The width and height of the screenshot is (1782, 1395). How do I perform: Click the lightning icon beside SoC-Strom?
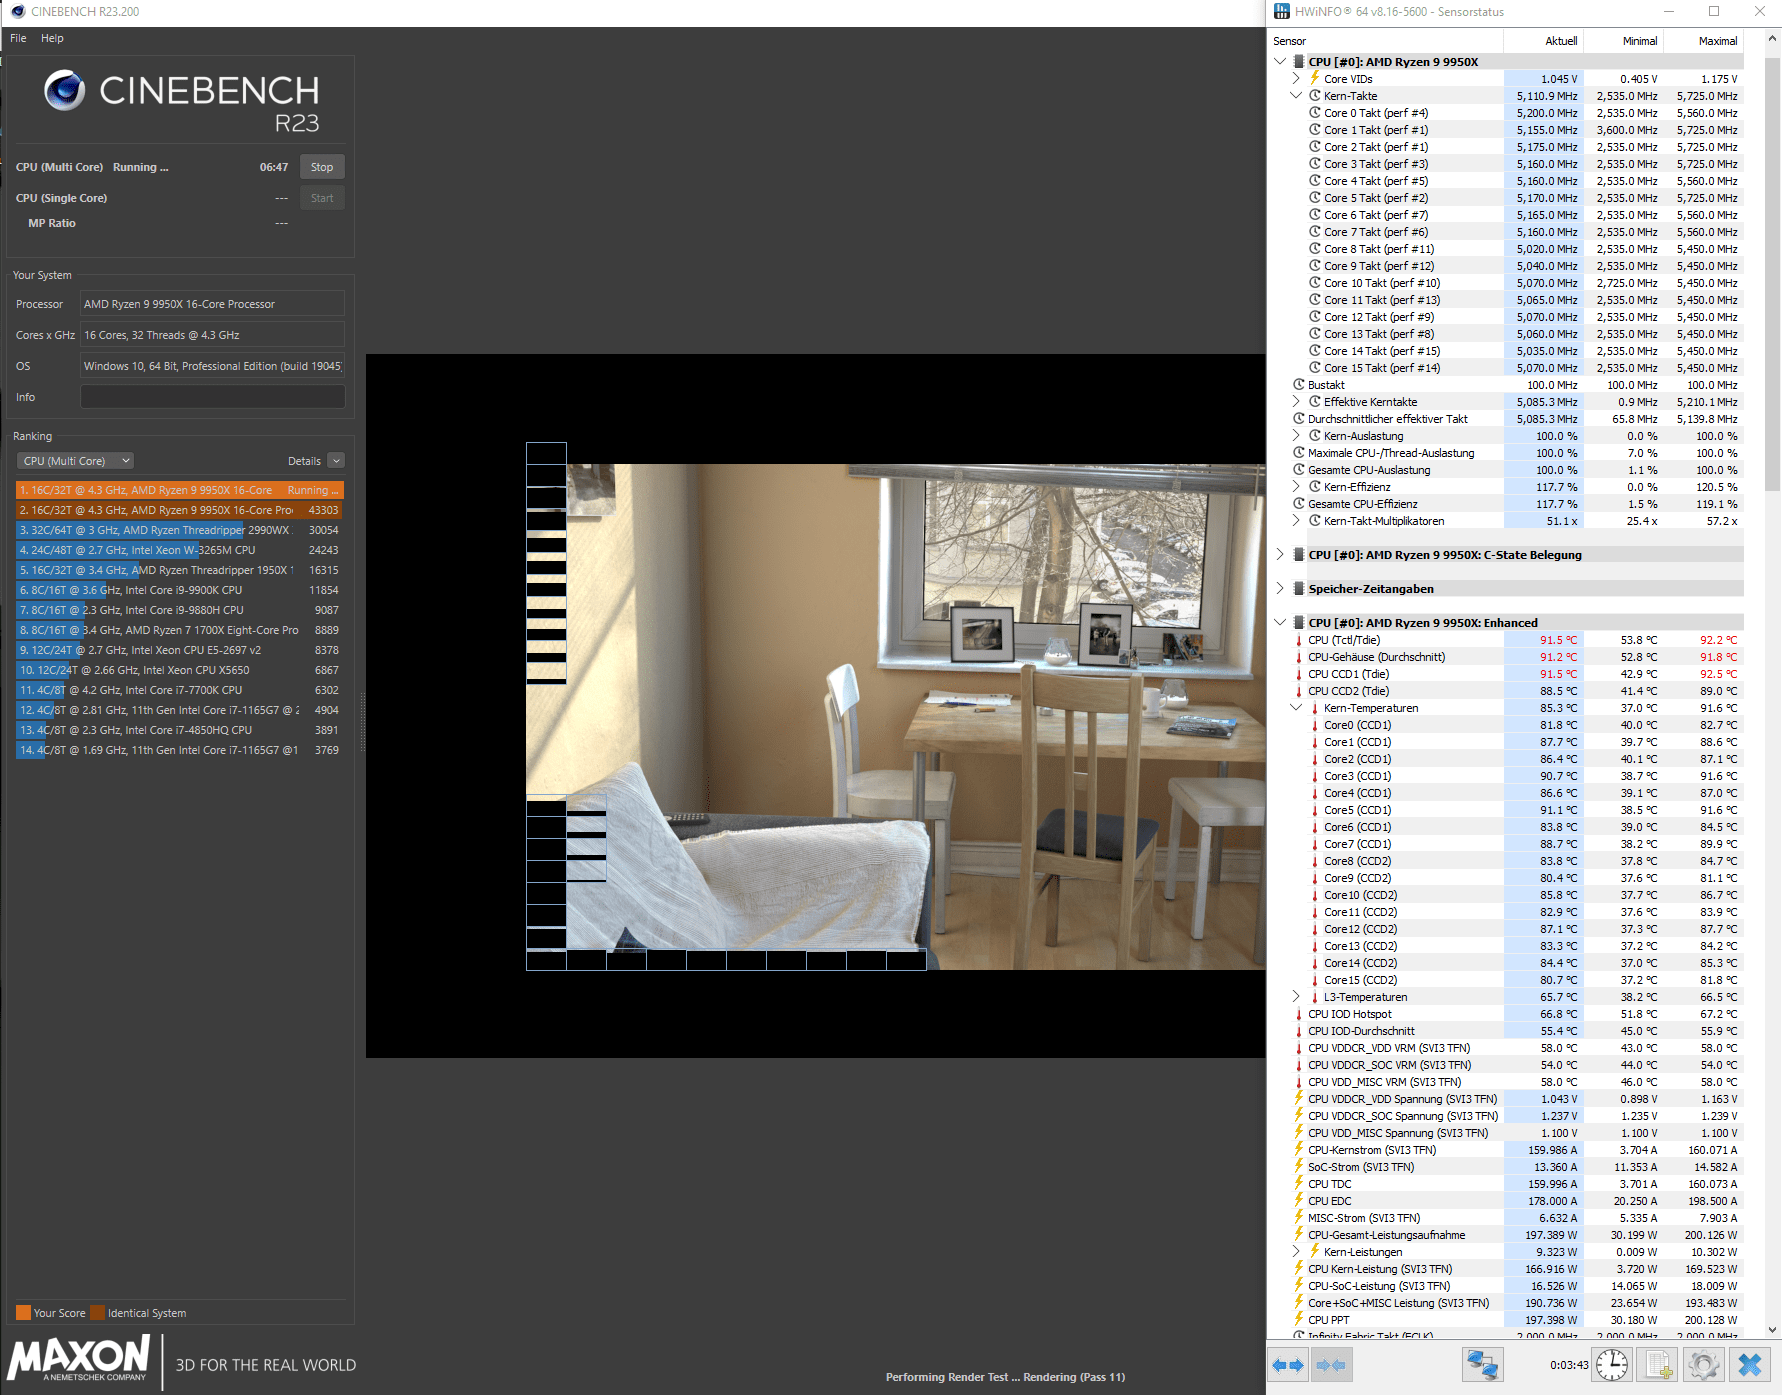pyautogui.click(x=1299, y=1167)
